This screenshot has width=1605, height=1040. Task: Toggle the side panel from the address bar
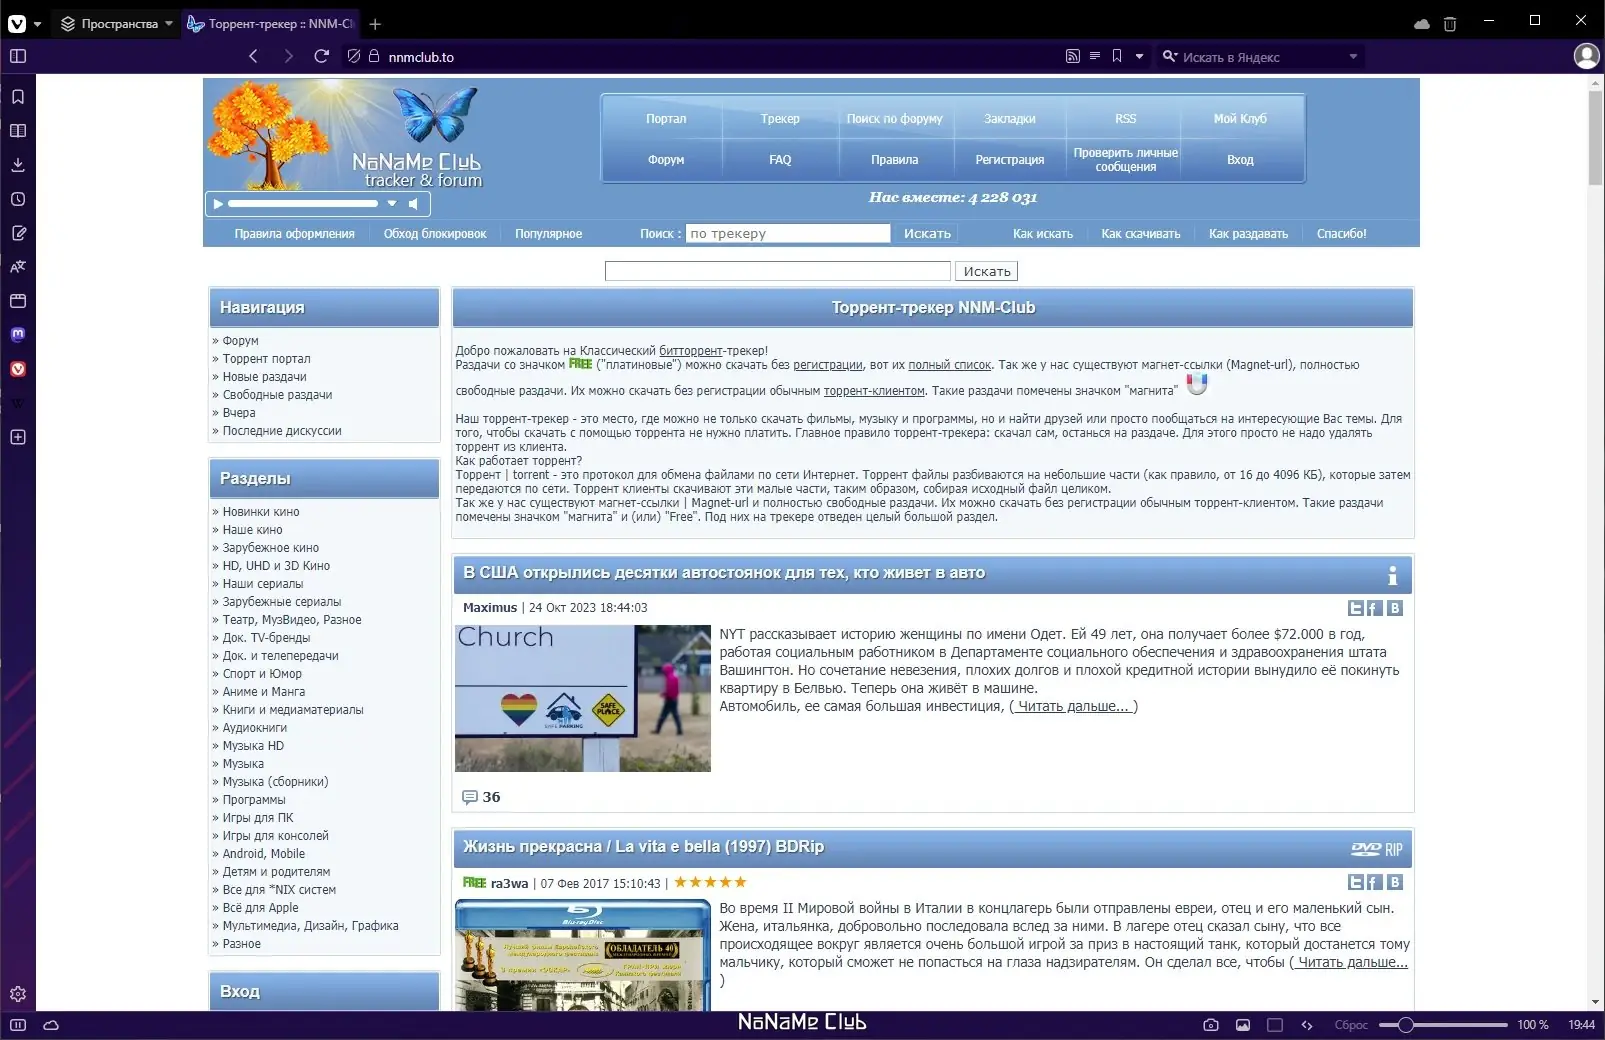coord(18,57)
